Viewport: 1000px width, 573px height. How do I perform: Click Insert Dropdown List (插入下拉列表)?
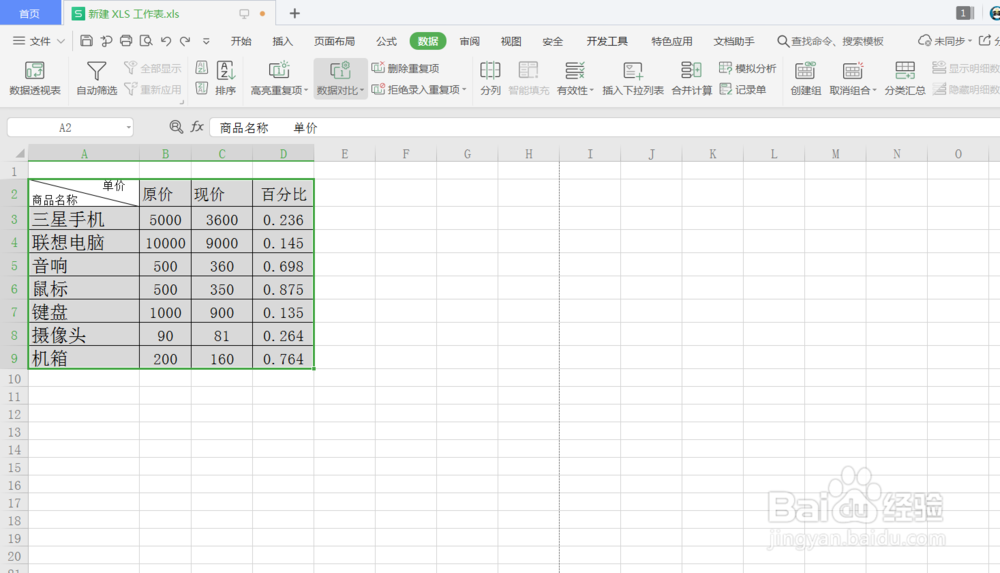pyautogui.click(x=633, y=78)
